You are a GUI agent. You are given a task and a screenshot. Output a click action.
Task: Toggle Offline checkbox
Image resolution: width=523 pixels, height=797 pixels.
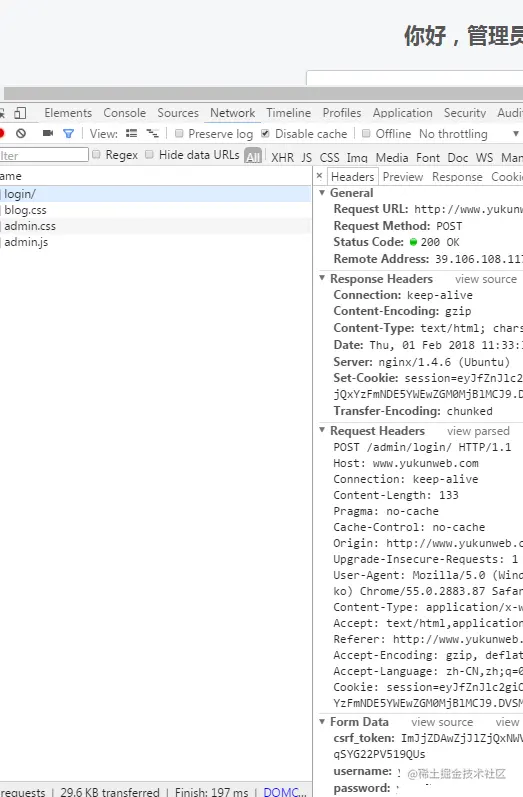(366, 134)
